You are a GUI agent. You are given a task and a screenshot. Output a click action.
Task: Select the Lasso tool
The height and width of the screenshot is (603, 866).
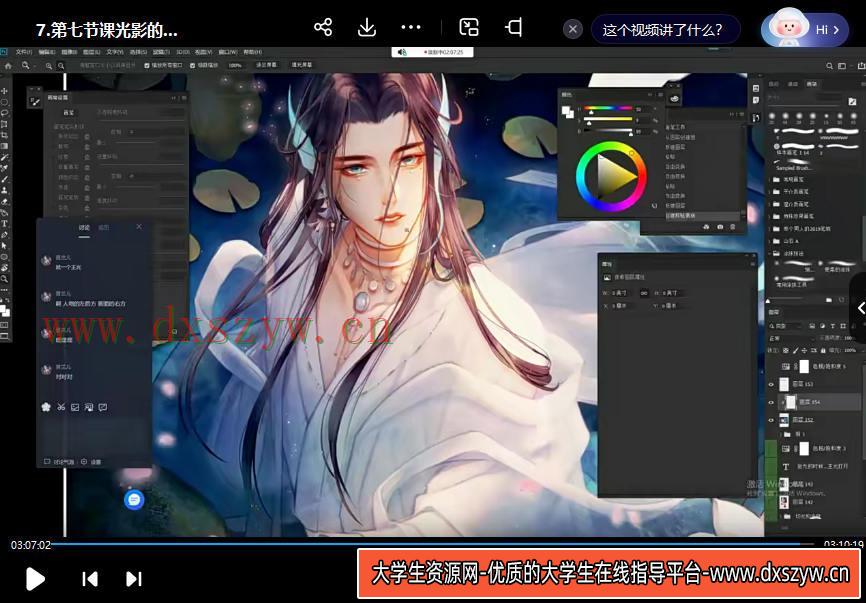point(5,113)
